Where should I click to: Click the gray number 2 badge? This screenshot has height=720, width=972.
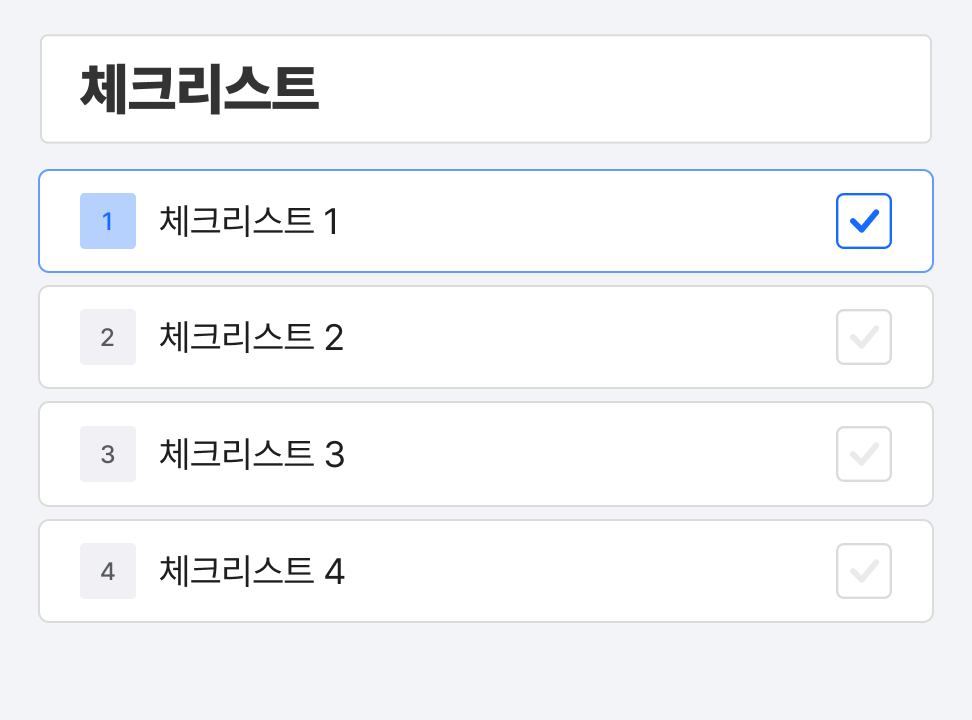click(108, 338)
